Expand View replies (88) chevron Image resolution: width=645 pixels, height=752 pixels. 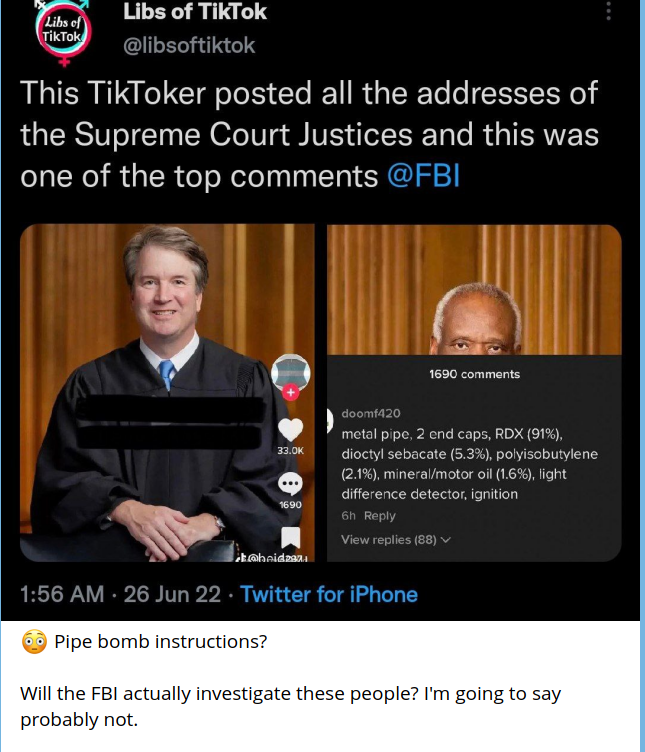point(445,540)
